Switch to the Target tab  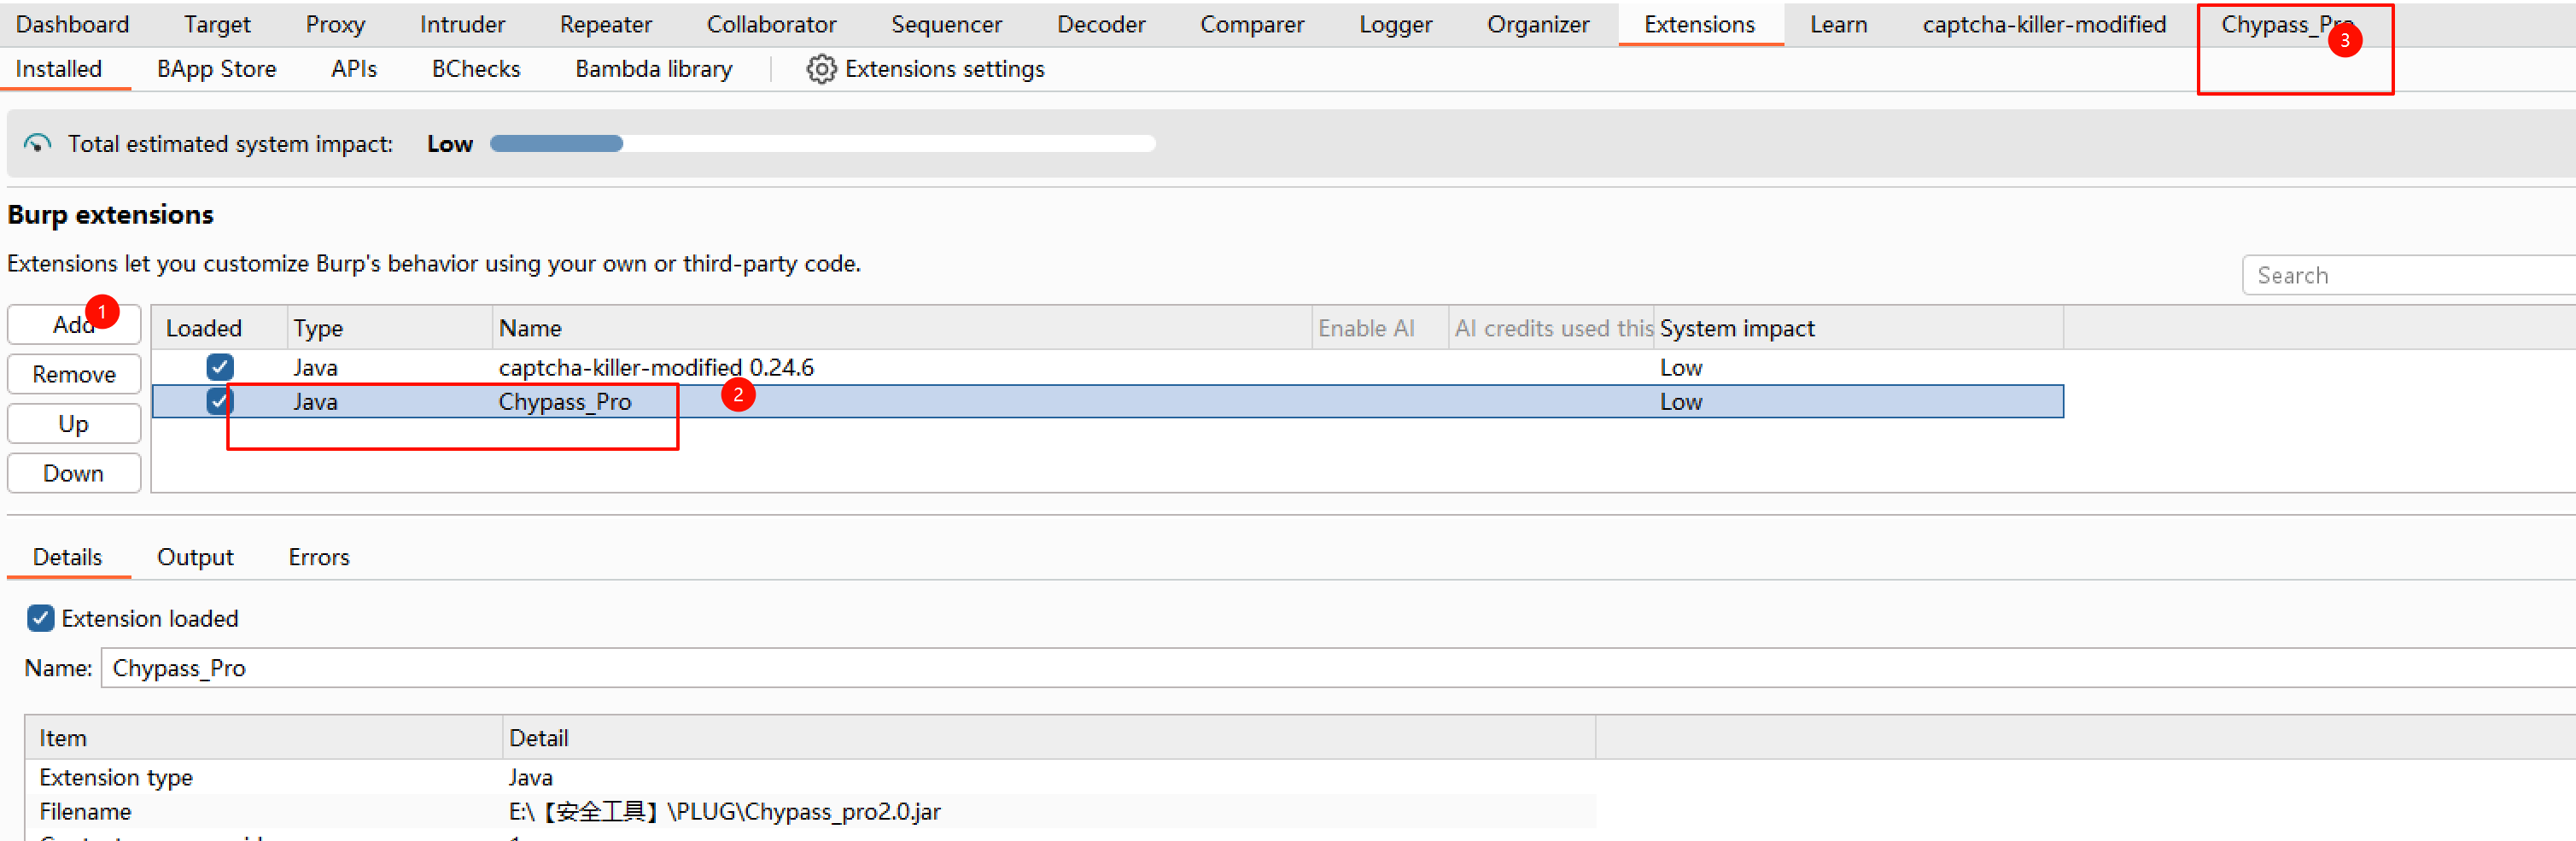[217, 24]
